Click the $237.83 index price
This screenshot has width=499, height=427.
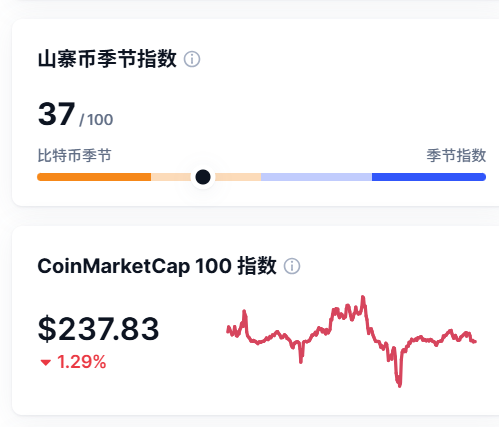tap(98, 329)
